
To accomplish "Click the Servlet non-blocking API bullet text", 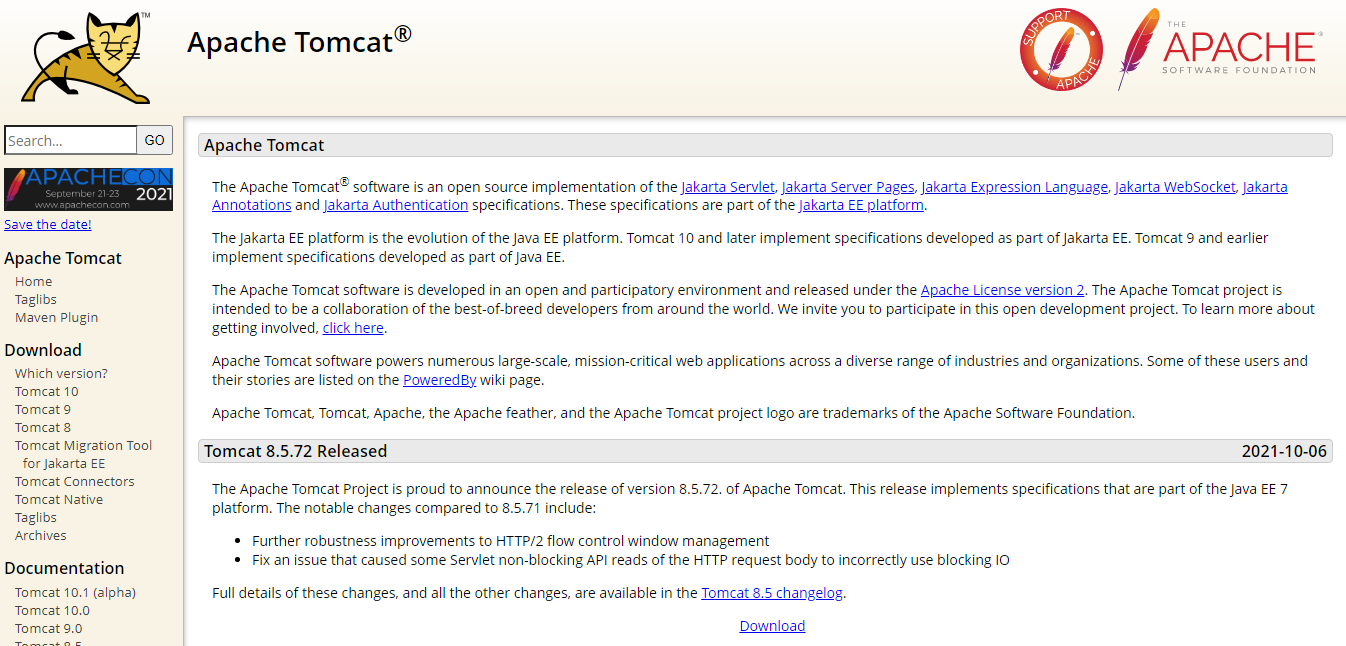I will (x=631, y=560).
